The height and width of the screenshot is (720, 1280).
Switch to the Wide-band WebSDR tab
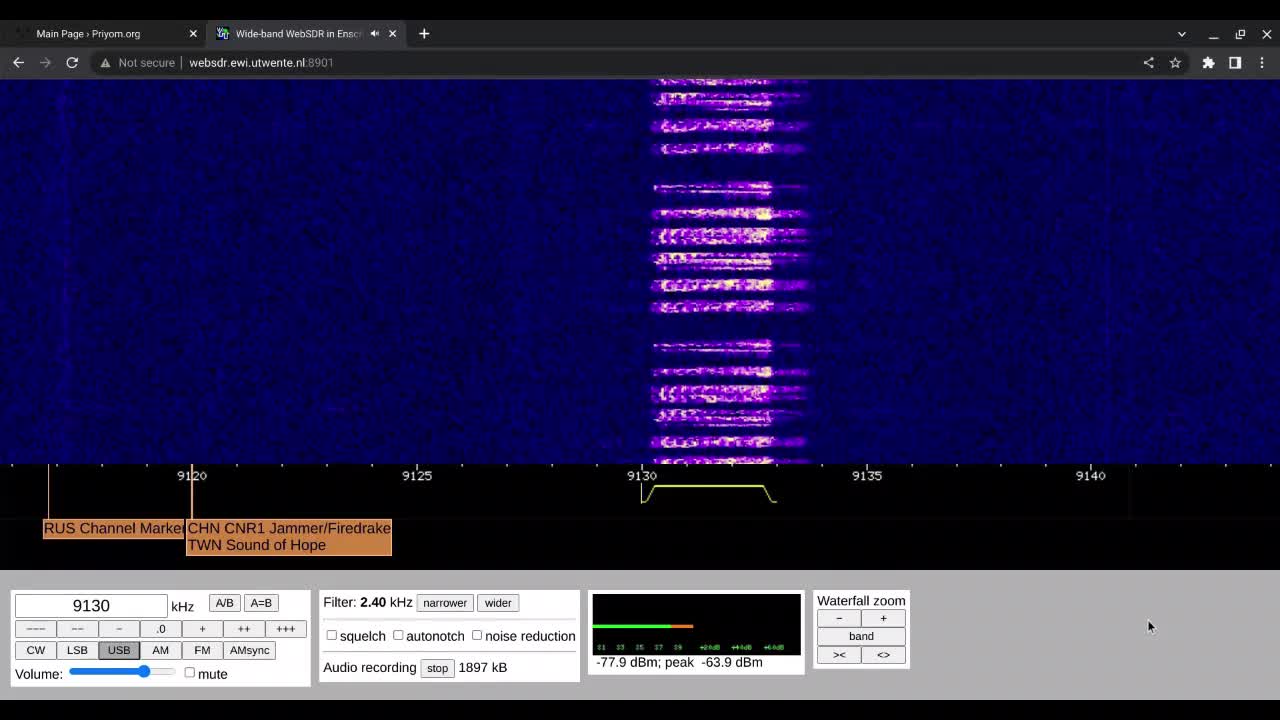[x=305, y=33]
